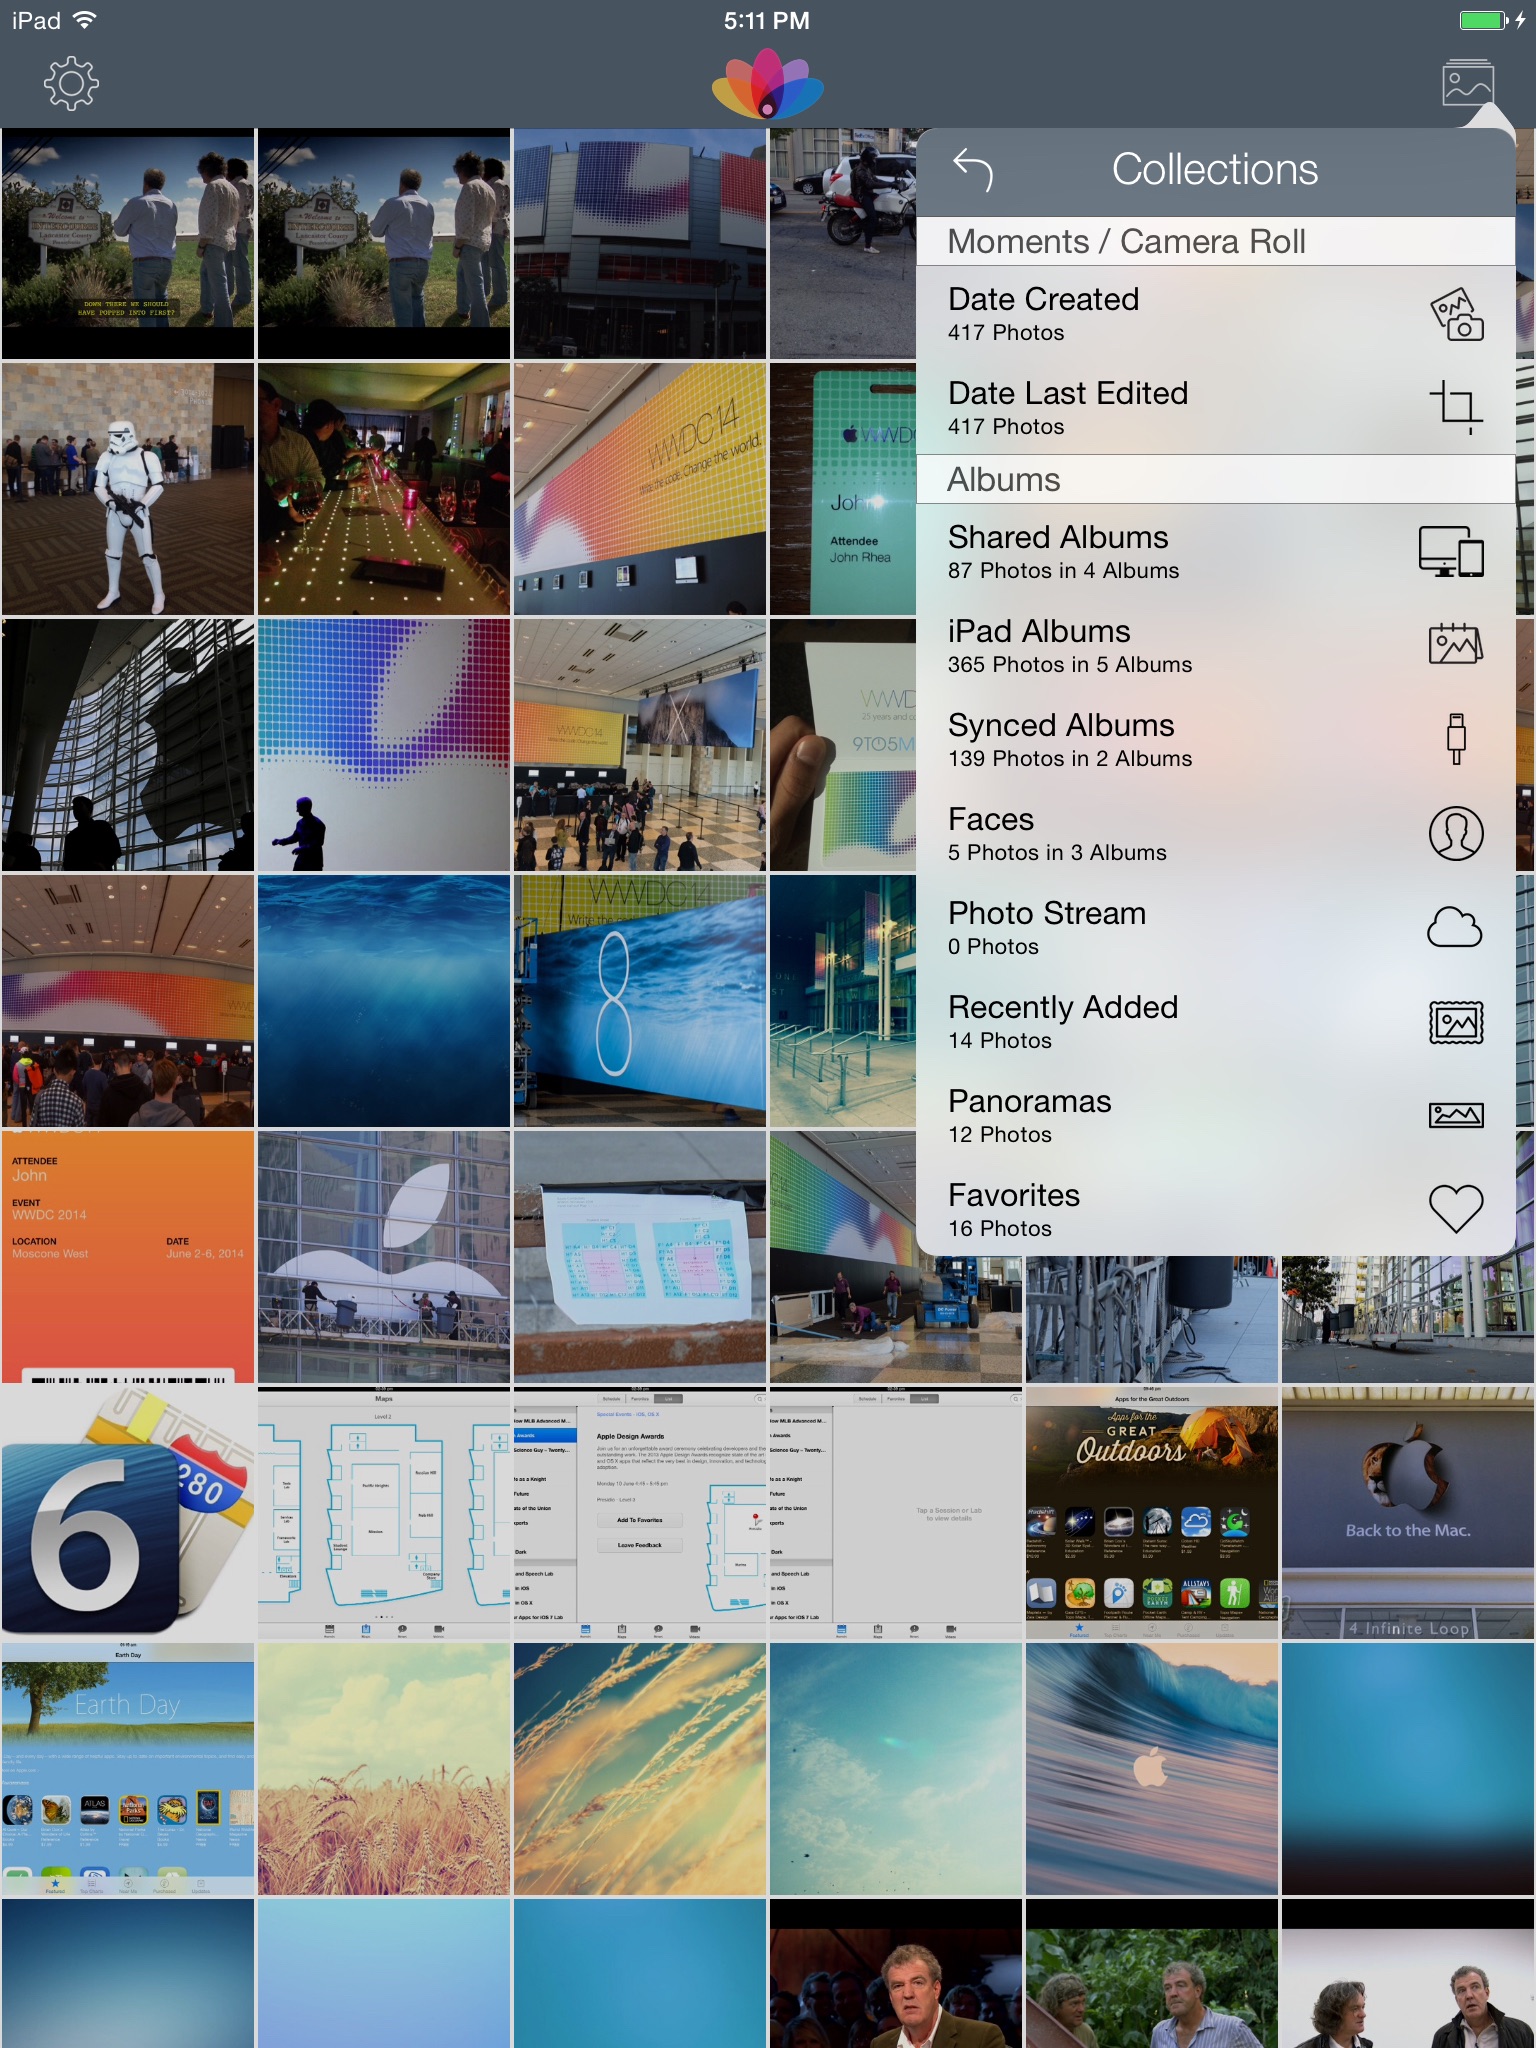Tap the heart icon for Favorites
This screenshot has width=1536, height=2048.
tap(1455, 1208)
